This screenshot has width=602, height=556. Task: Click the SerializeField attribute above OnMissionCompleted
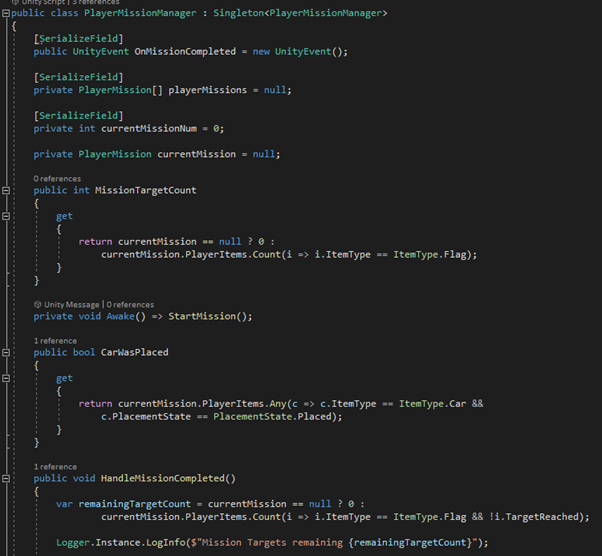78,39
